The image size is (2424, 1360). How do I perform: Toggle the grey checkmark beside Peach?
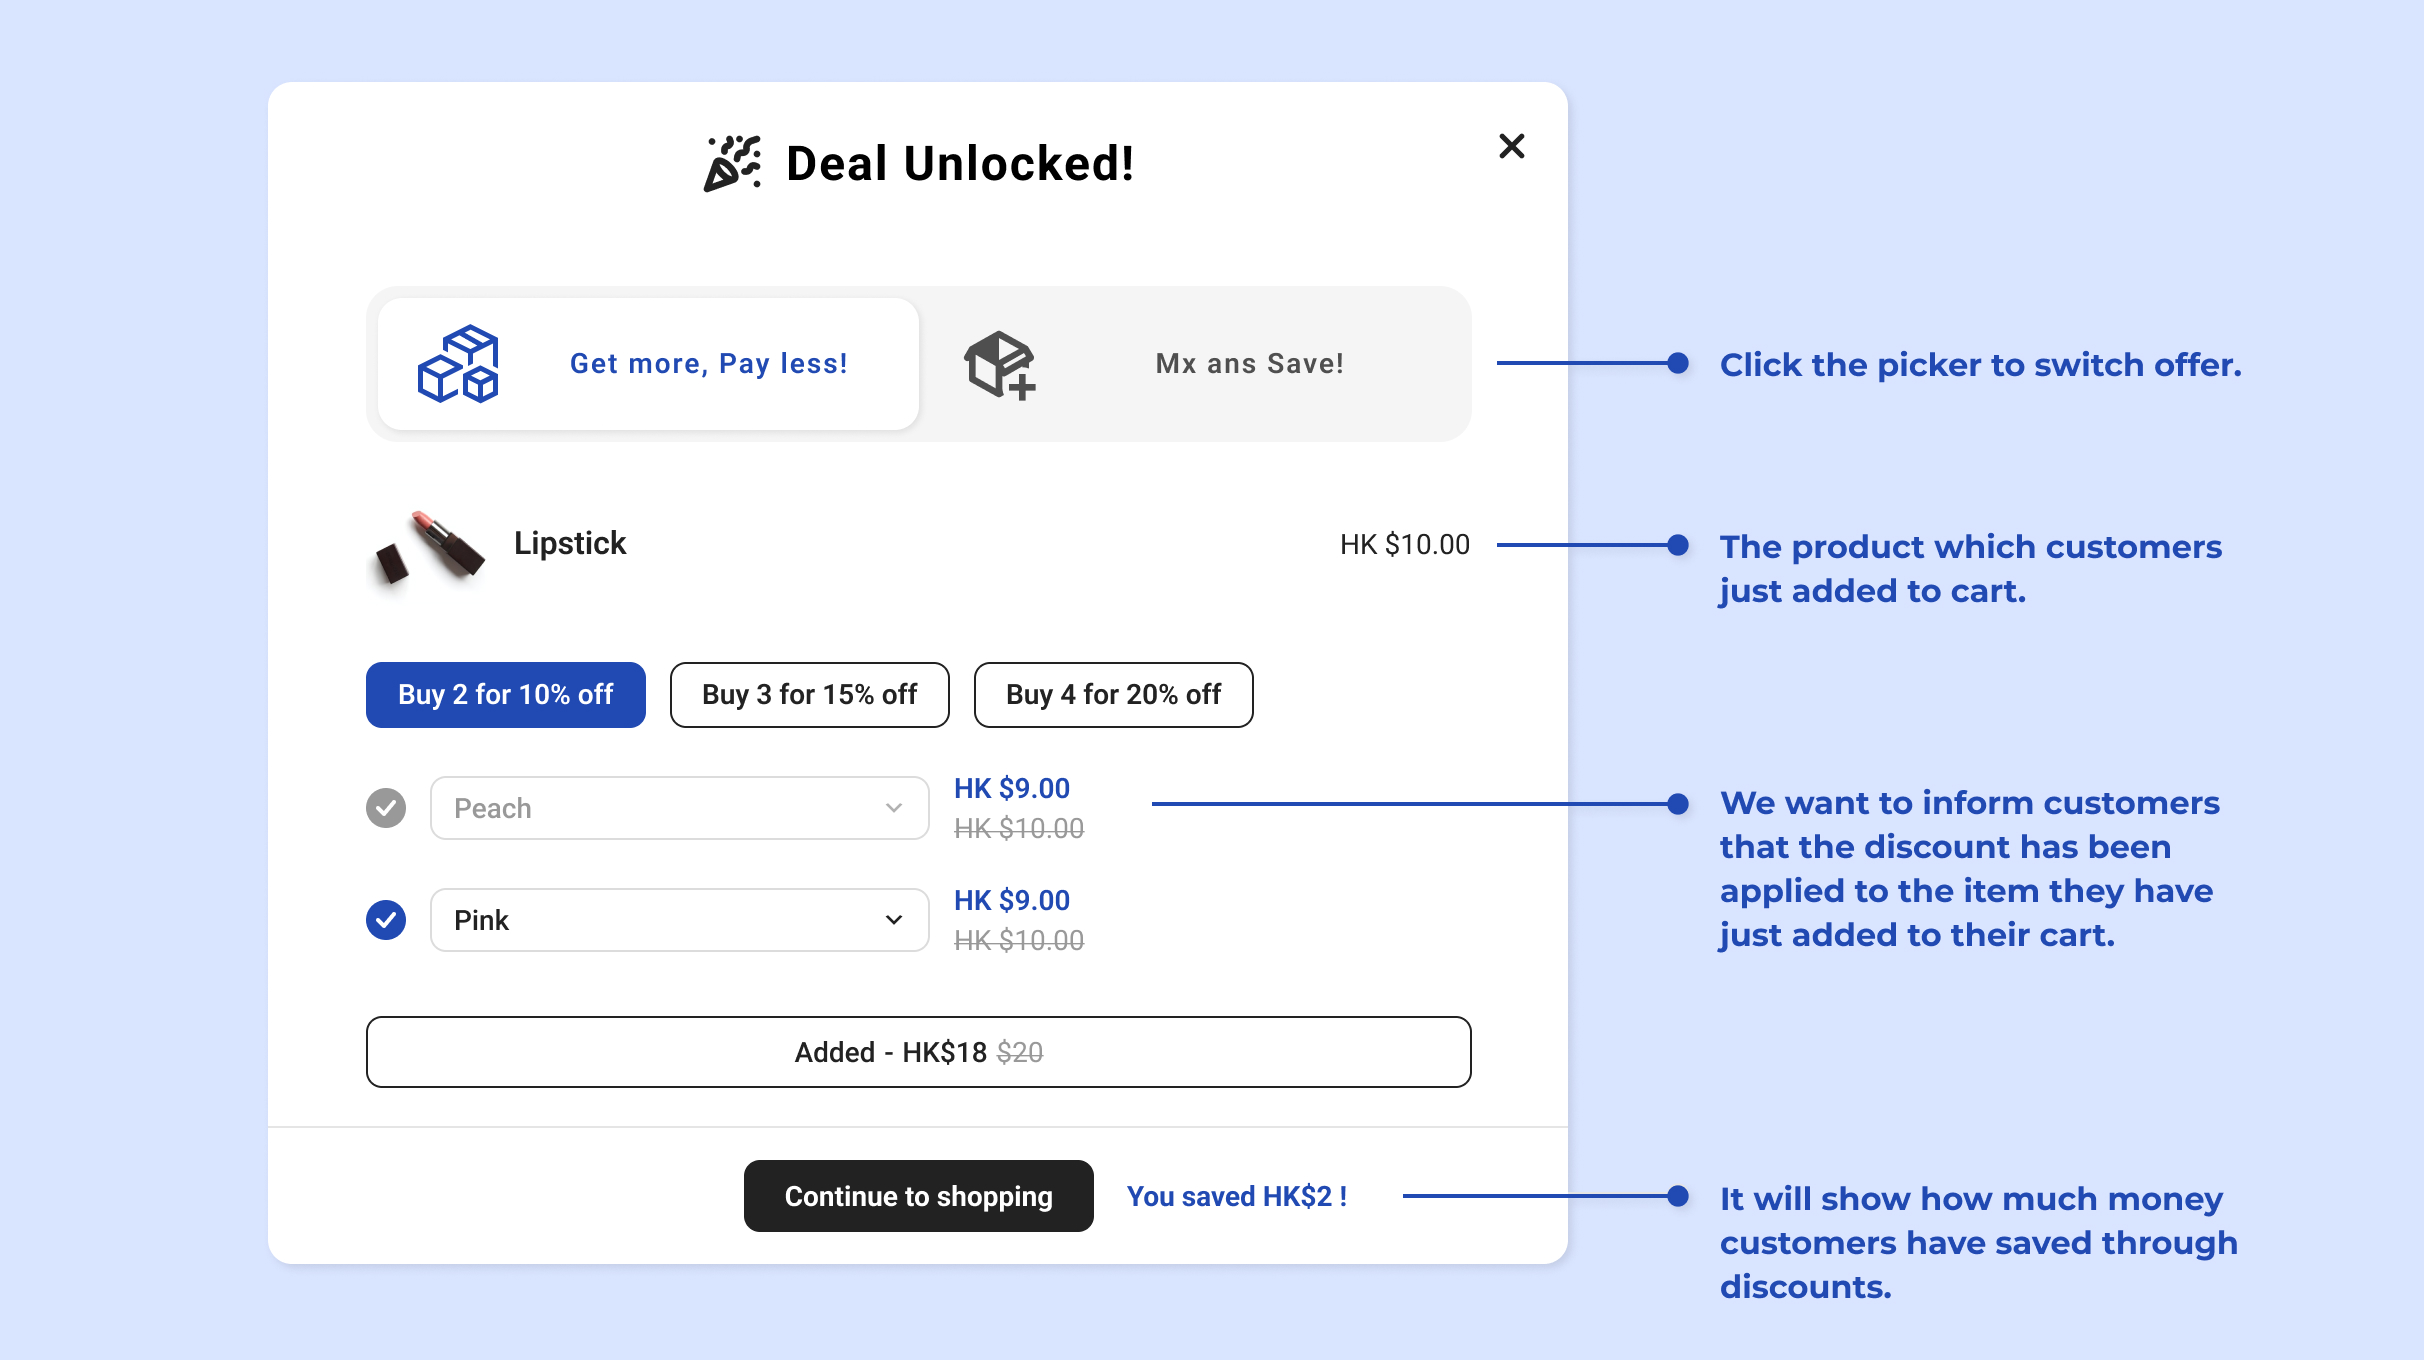coord(386,808)
